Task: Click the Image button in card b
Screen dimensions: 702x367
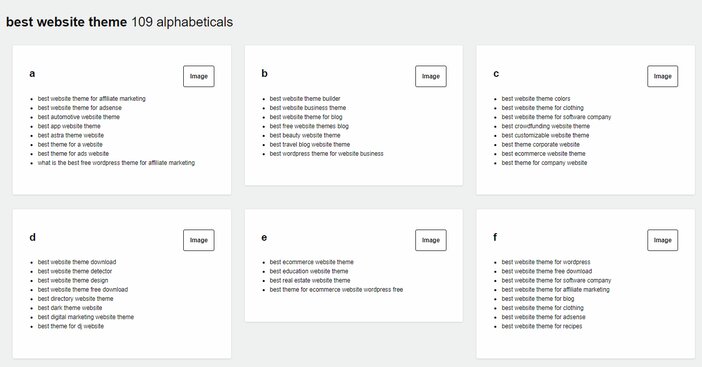Action: [x=431, y=76]
